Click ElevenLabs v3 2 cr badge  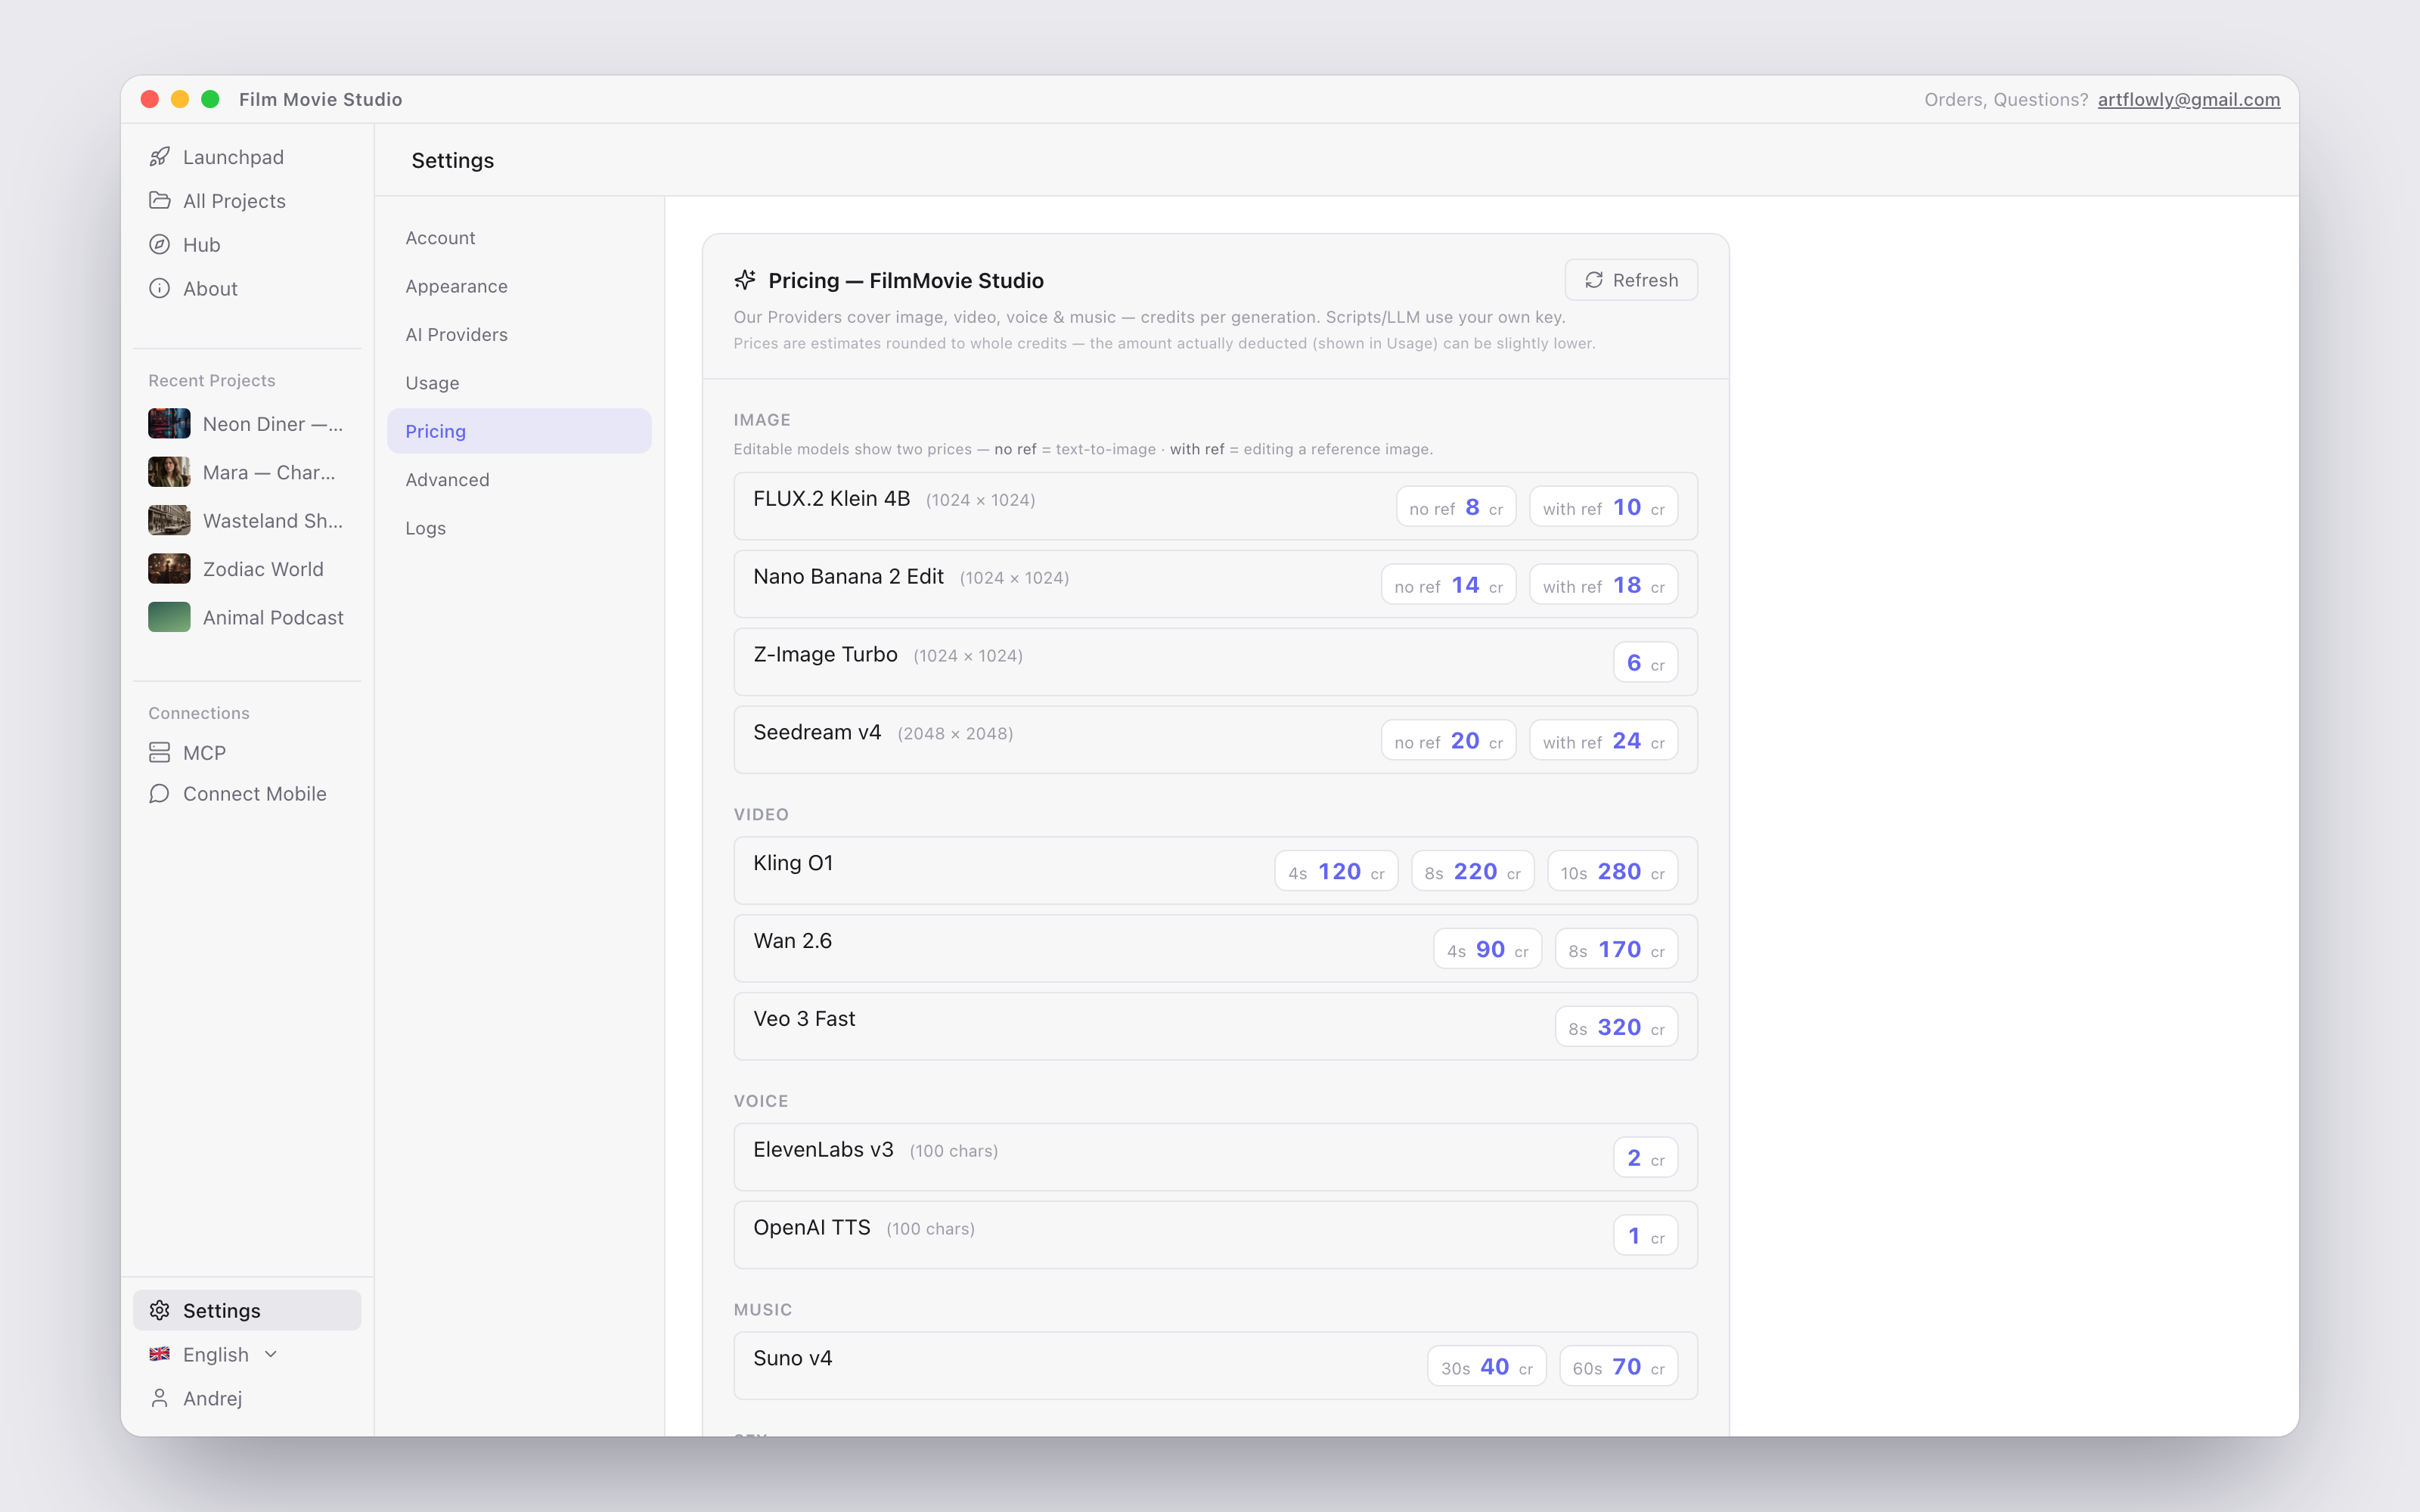1645,1158
